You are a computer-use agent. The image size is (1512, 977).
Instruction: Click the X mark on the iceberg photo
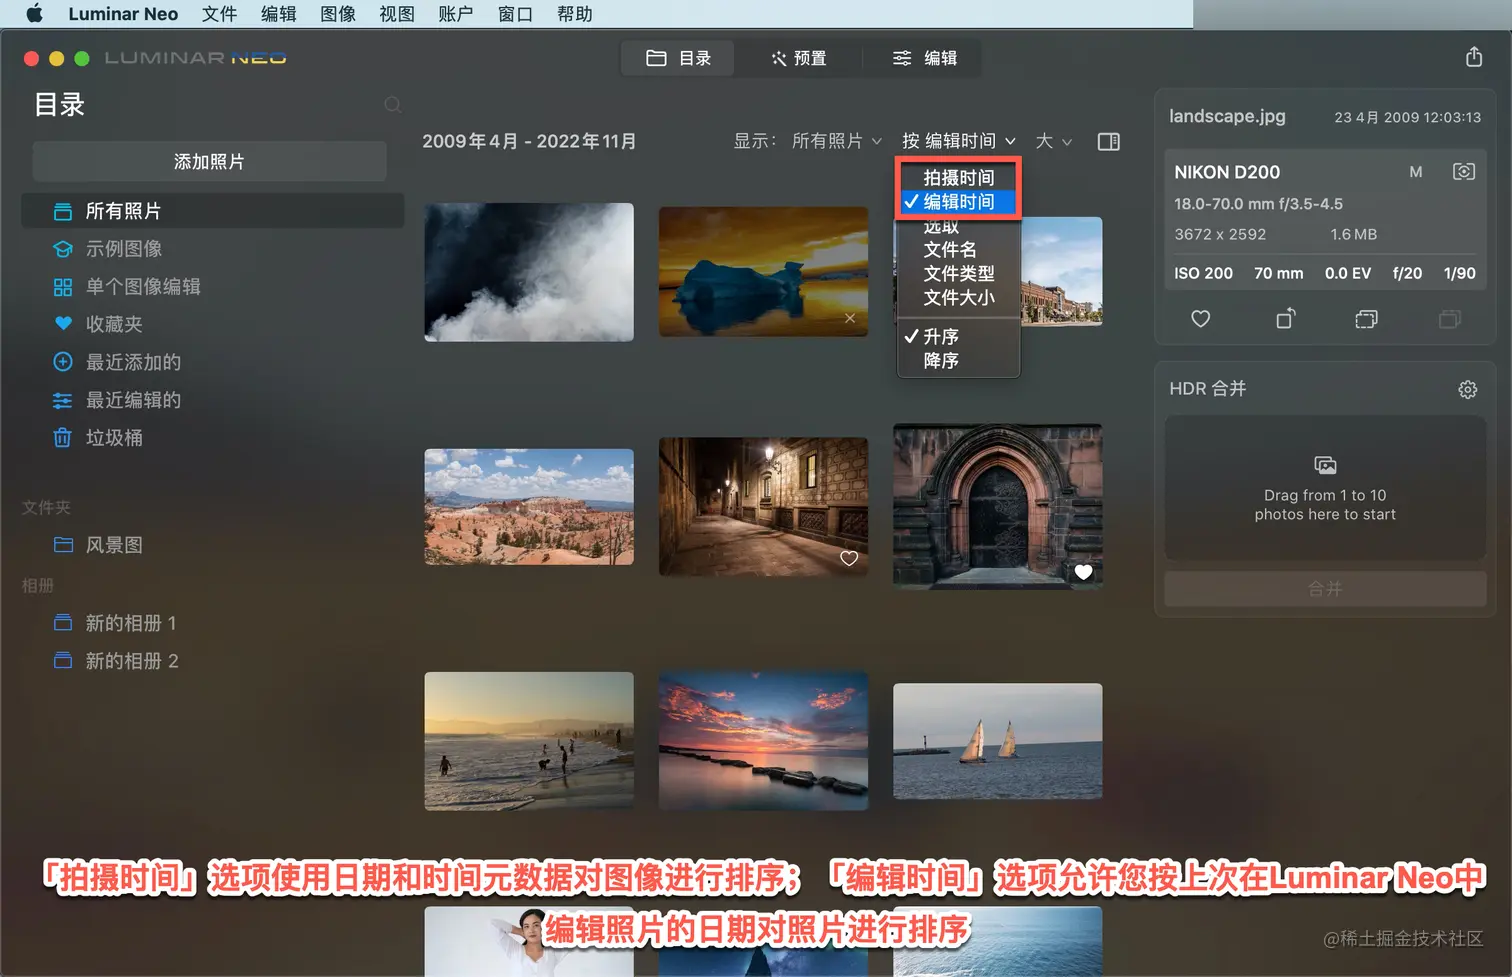[x=850, y=318]
